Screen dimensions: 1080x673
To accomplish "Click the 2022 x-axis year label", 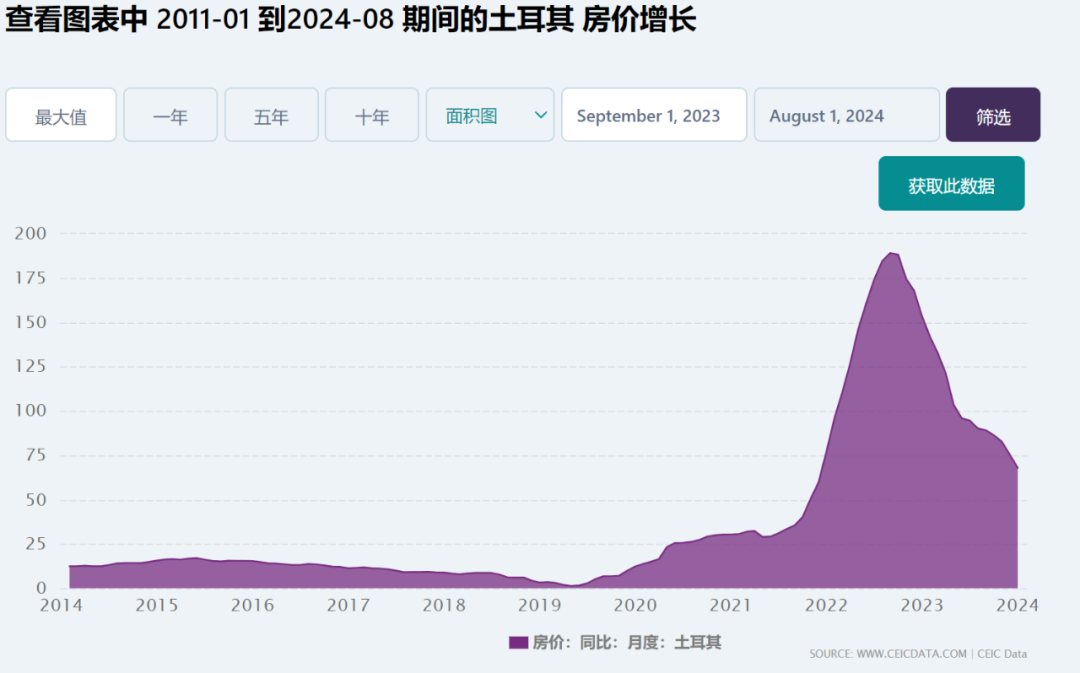I will (x=826, y=605).
